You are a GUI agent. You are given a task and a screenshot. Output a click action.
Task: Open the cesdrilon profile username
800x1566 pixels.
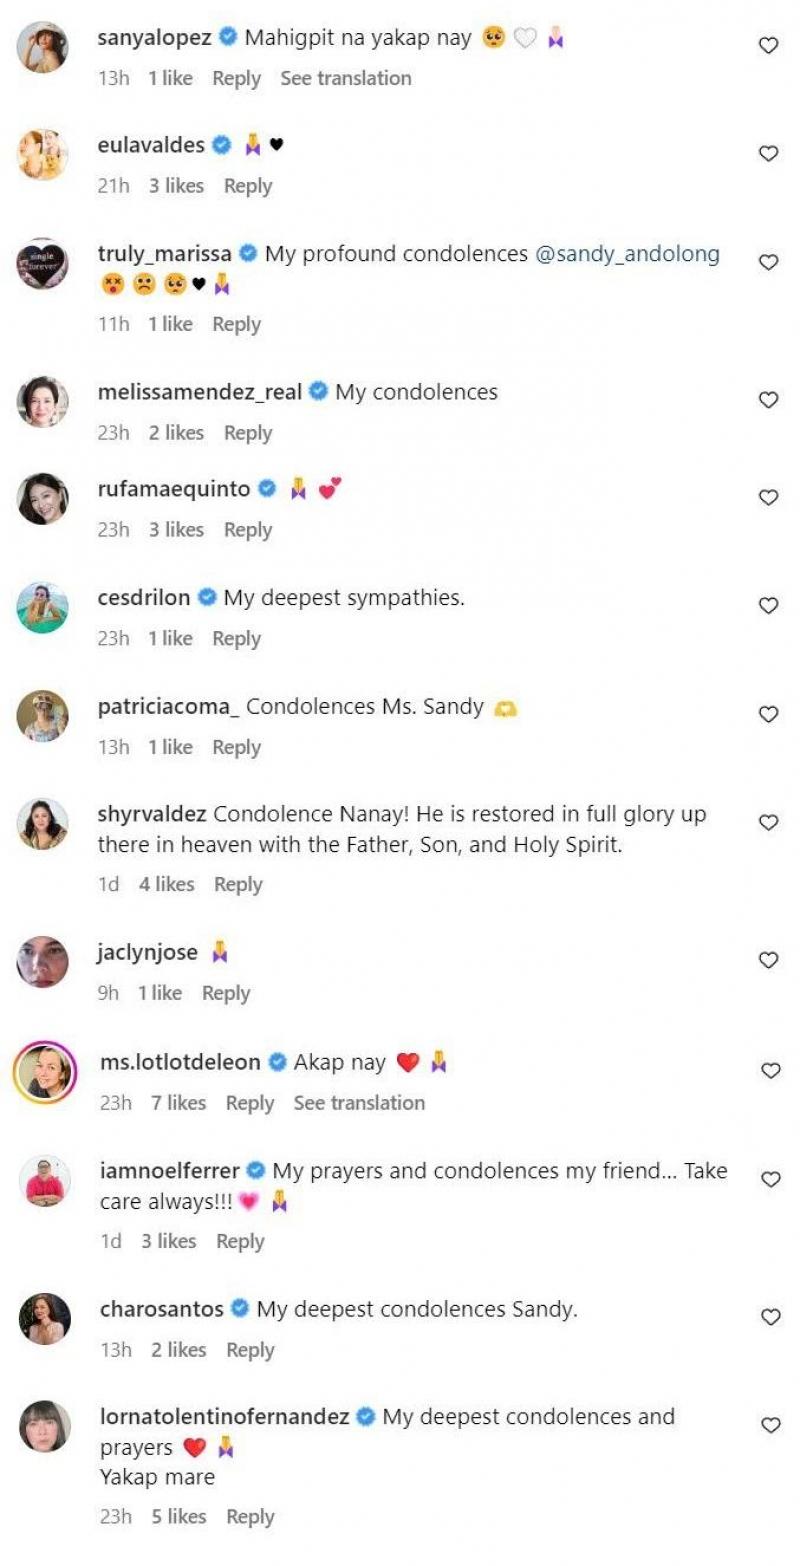(144, 598)
